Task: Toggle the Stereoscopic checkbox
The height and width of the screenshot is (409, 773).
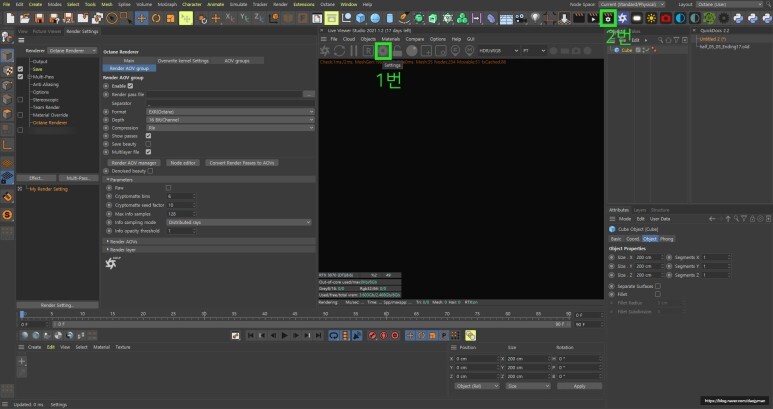Action: click(20, 100)
